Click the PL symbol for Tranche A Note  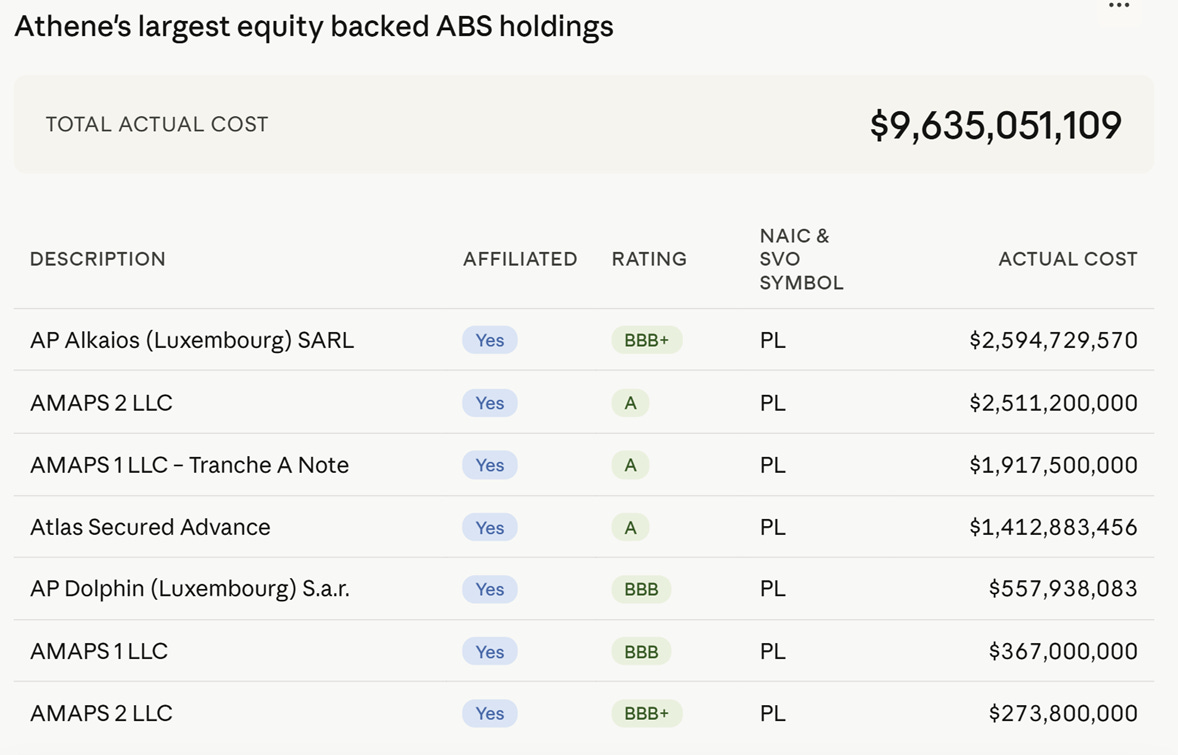point(772,465)
